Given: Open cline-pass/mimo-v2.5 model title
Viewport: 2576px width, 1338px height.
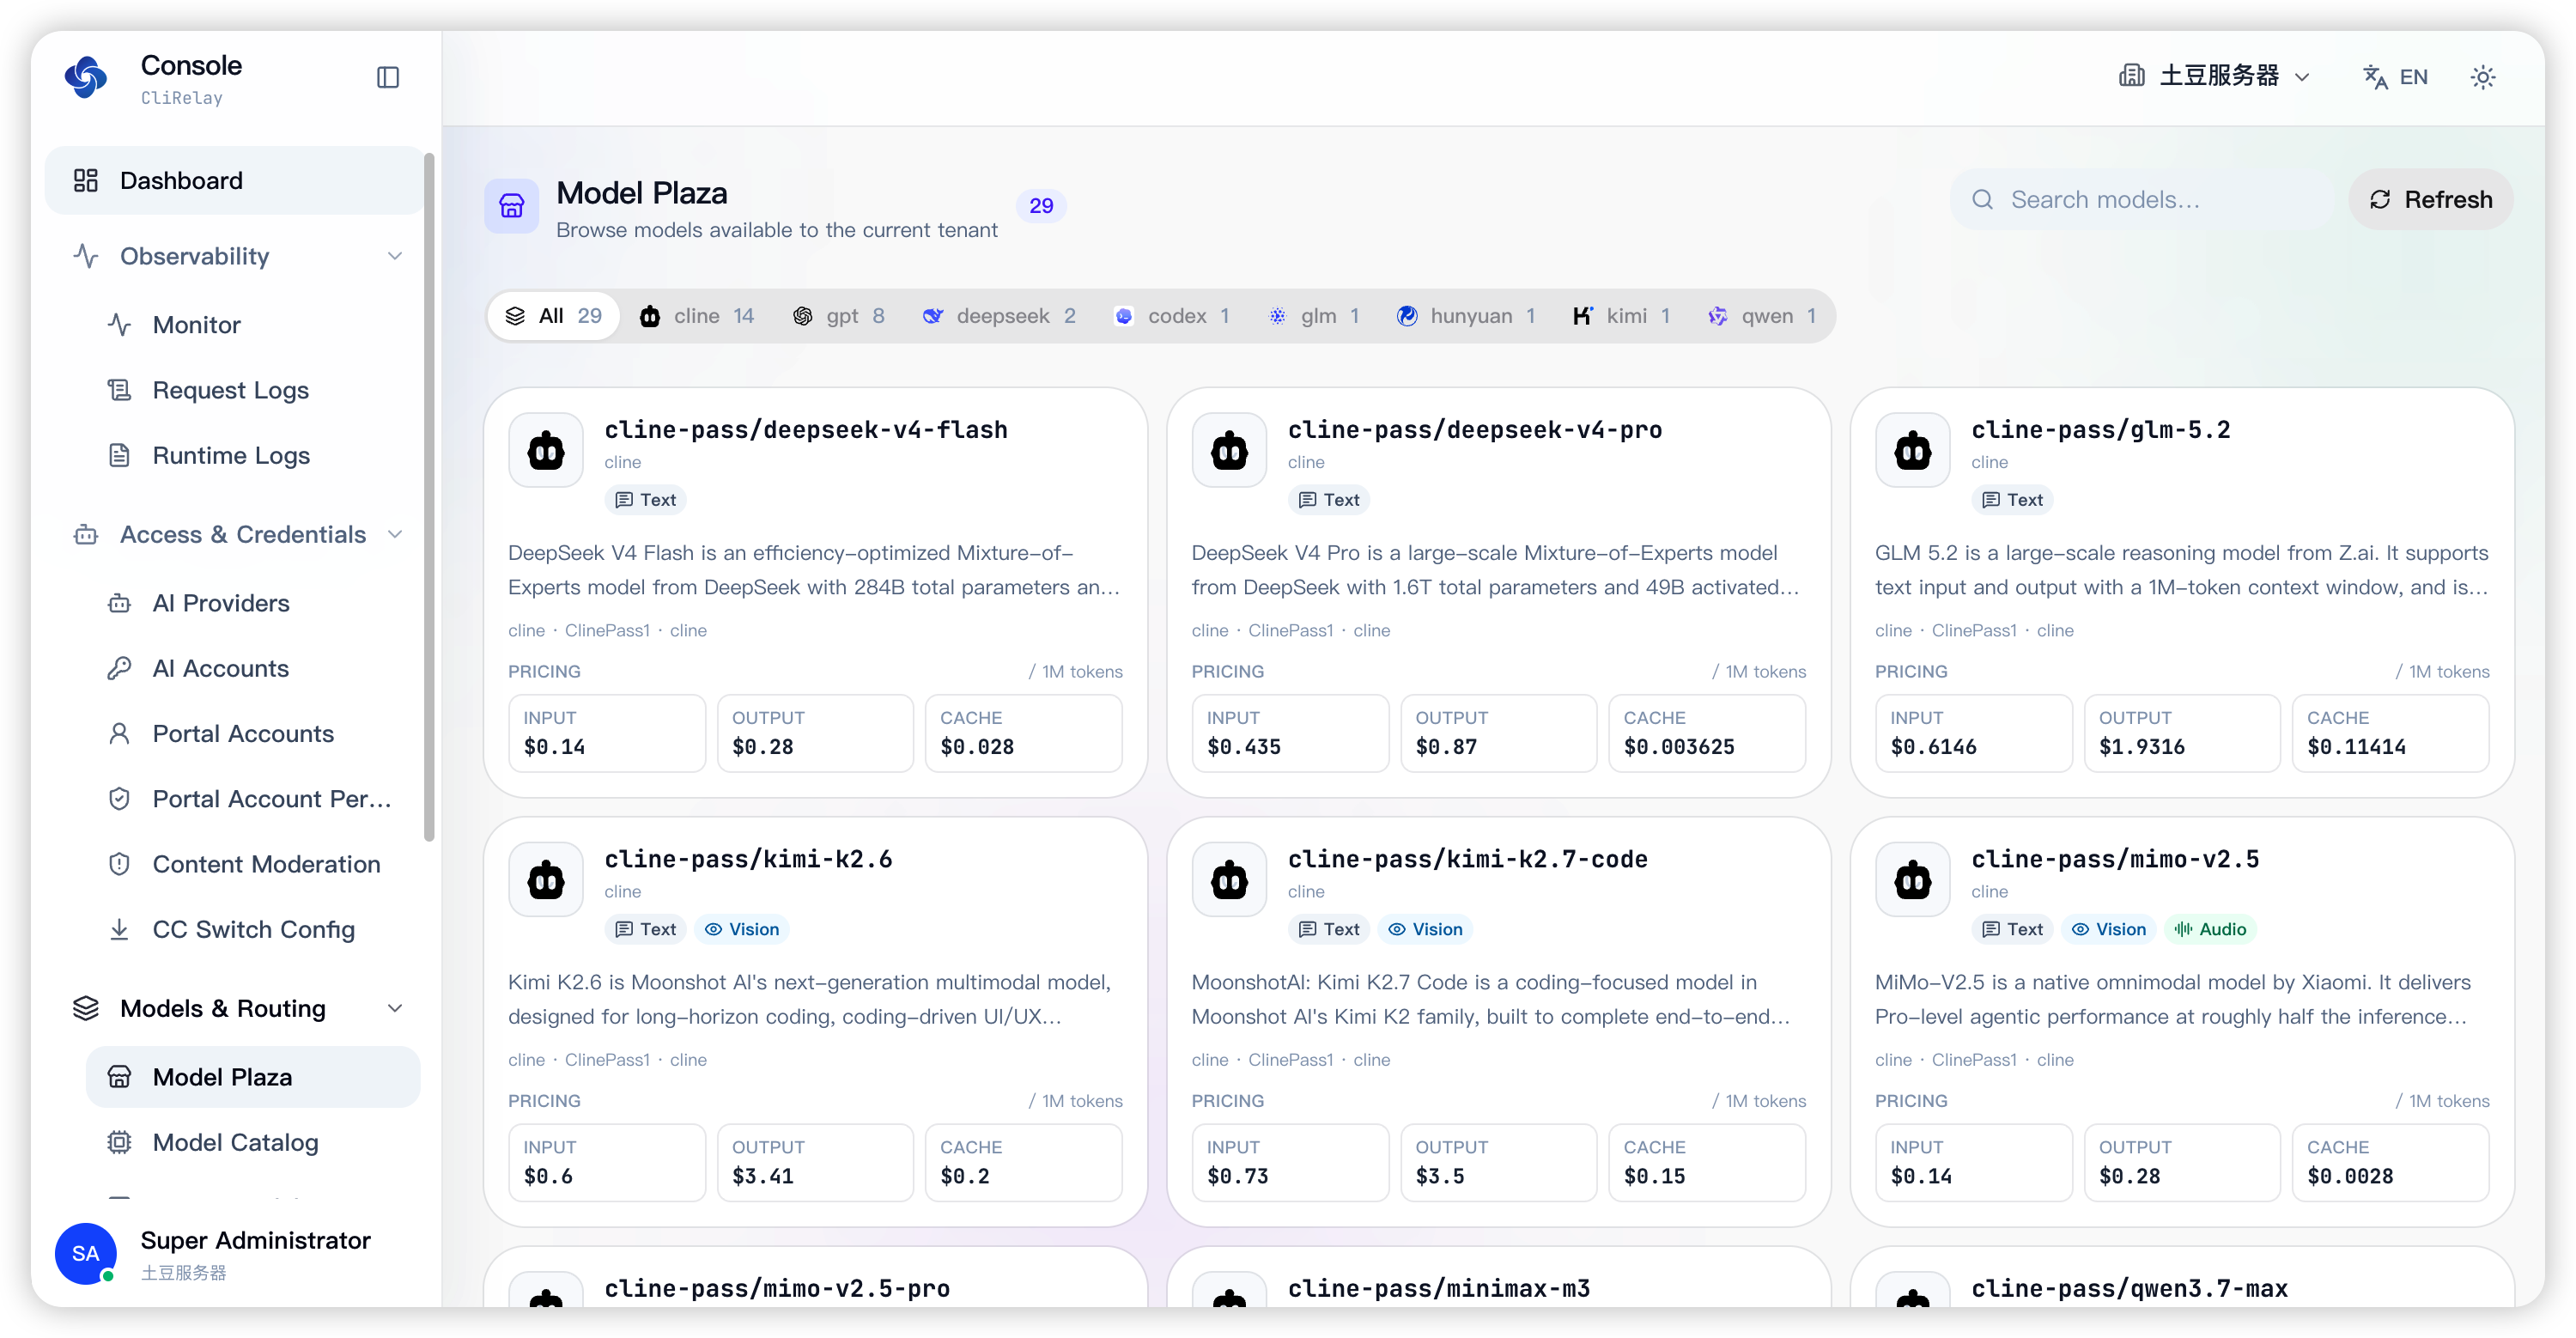Looking at the screenshot, I should 2115,859.
